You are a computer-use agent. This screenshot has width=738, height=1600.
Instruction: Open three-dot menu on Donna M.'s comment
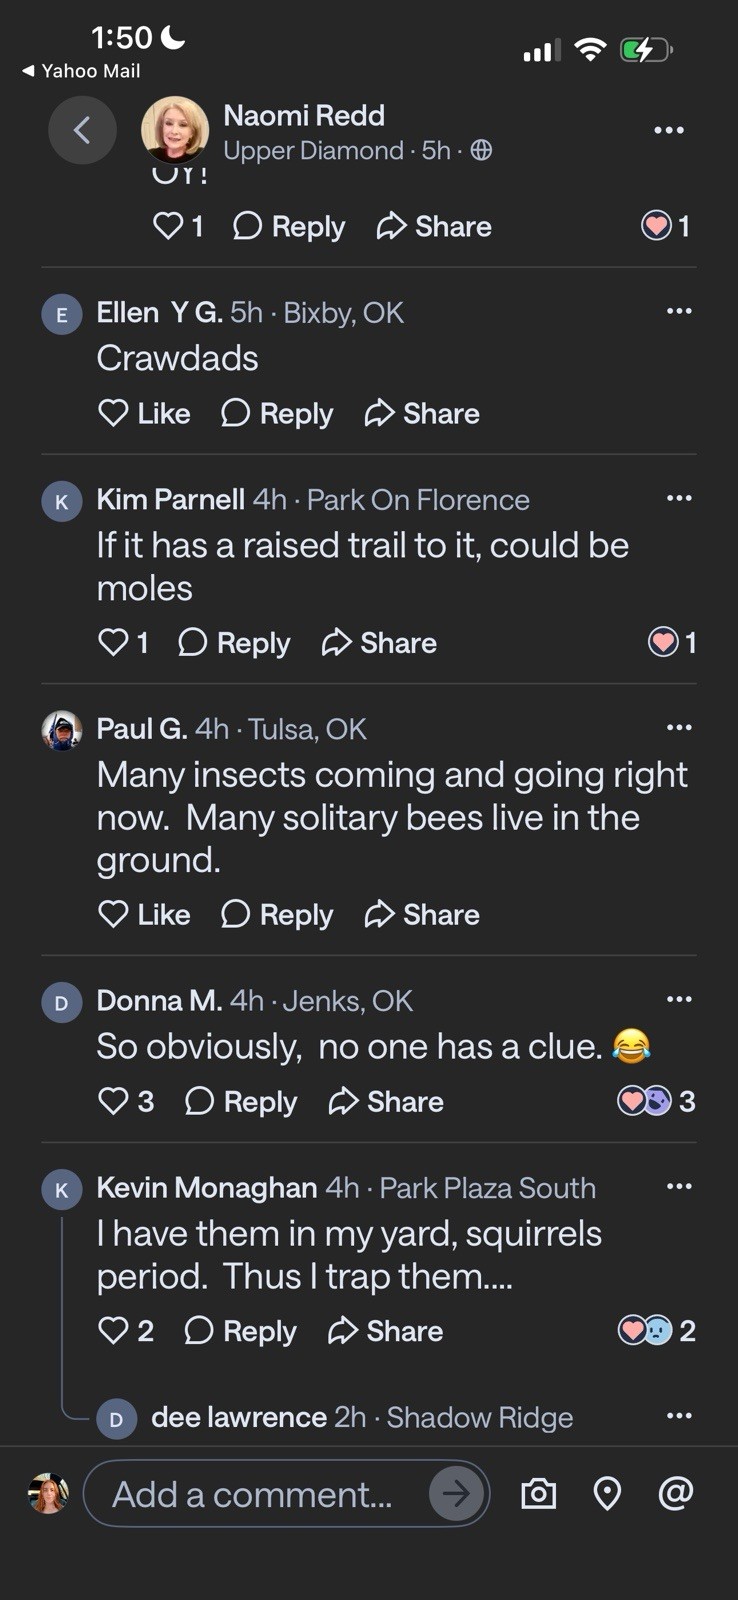(x=679, y=999)
